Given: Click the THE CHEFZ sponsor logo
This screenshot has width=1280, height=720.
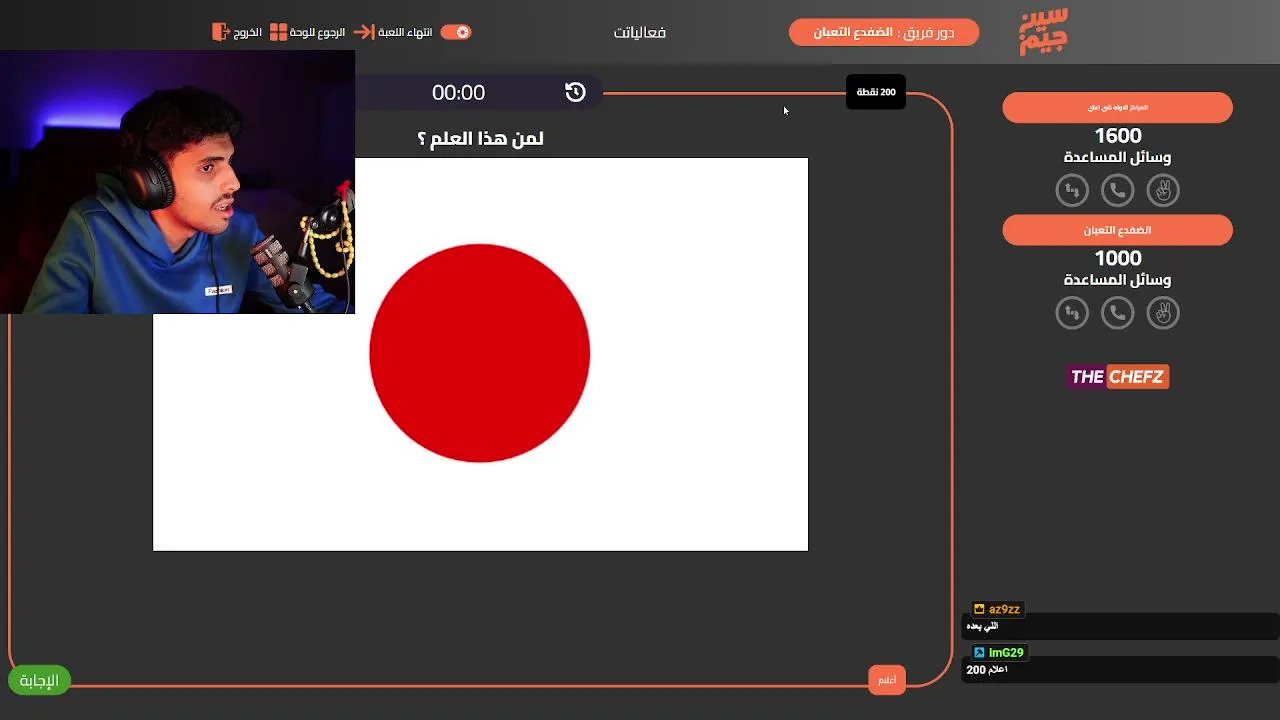Looking at the screenshot, I should (x=1118, y=377).
